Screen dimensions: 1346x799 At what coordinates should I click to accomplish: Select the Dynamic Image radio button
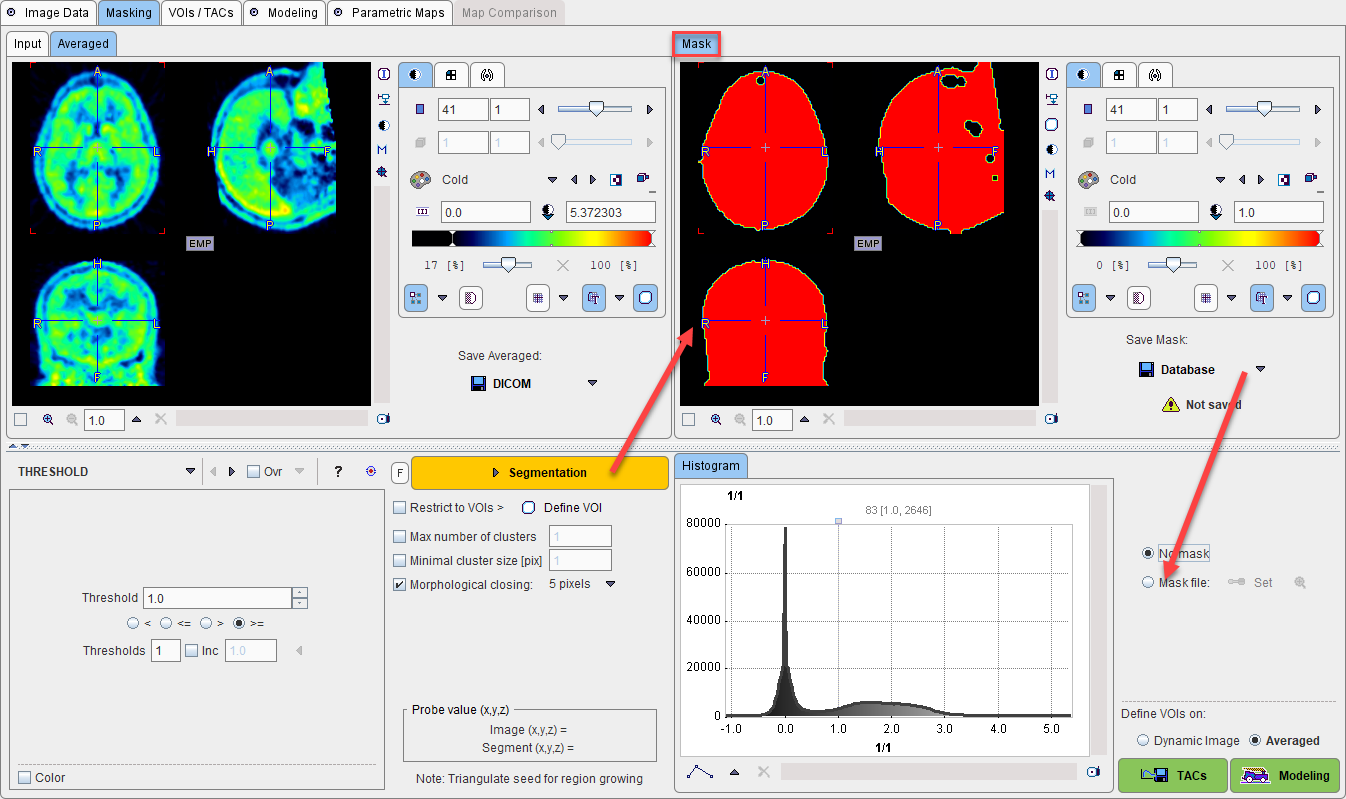[1144, 741]
